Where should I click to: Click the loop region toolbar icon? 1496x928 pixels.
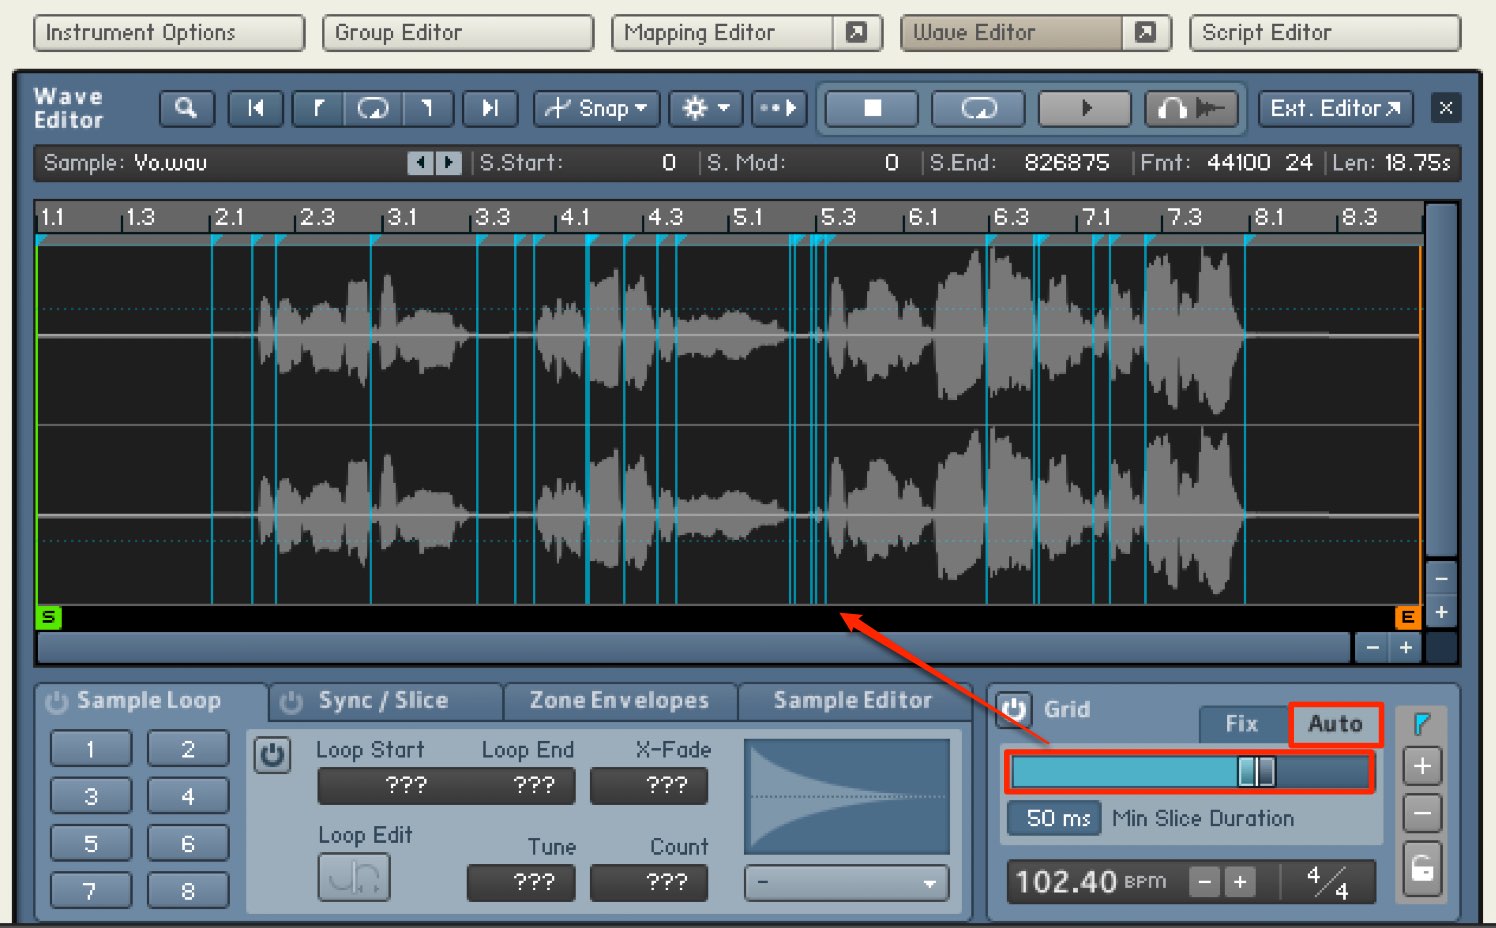point(373,108)
